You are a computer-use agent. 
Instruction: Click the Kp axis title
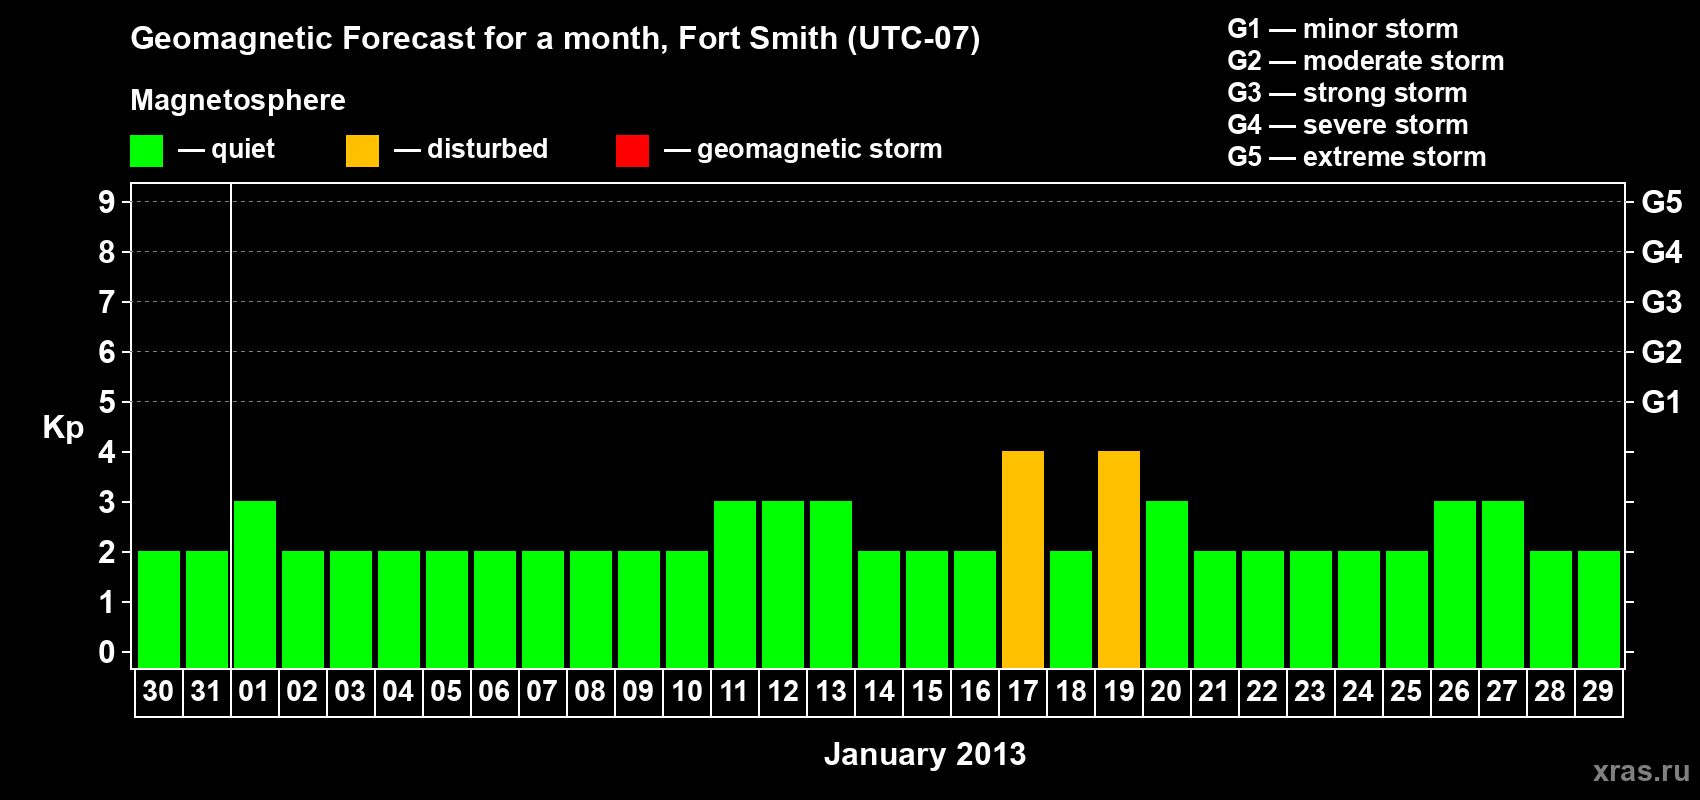[63, 428]
